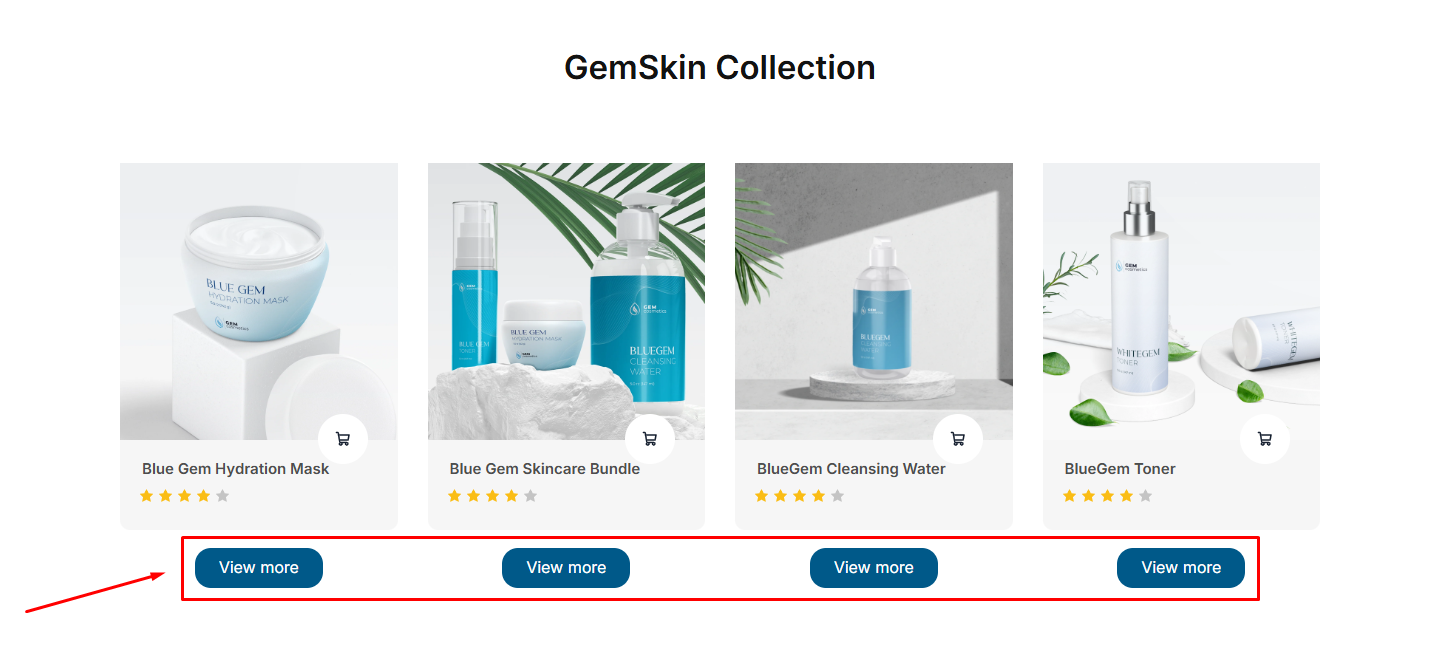Click cart icon on Skincare Bundle card
The height and width of the screenshot is (653, 1443).
[x=650, y=439]
